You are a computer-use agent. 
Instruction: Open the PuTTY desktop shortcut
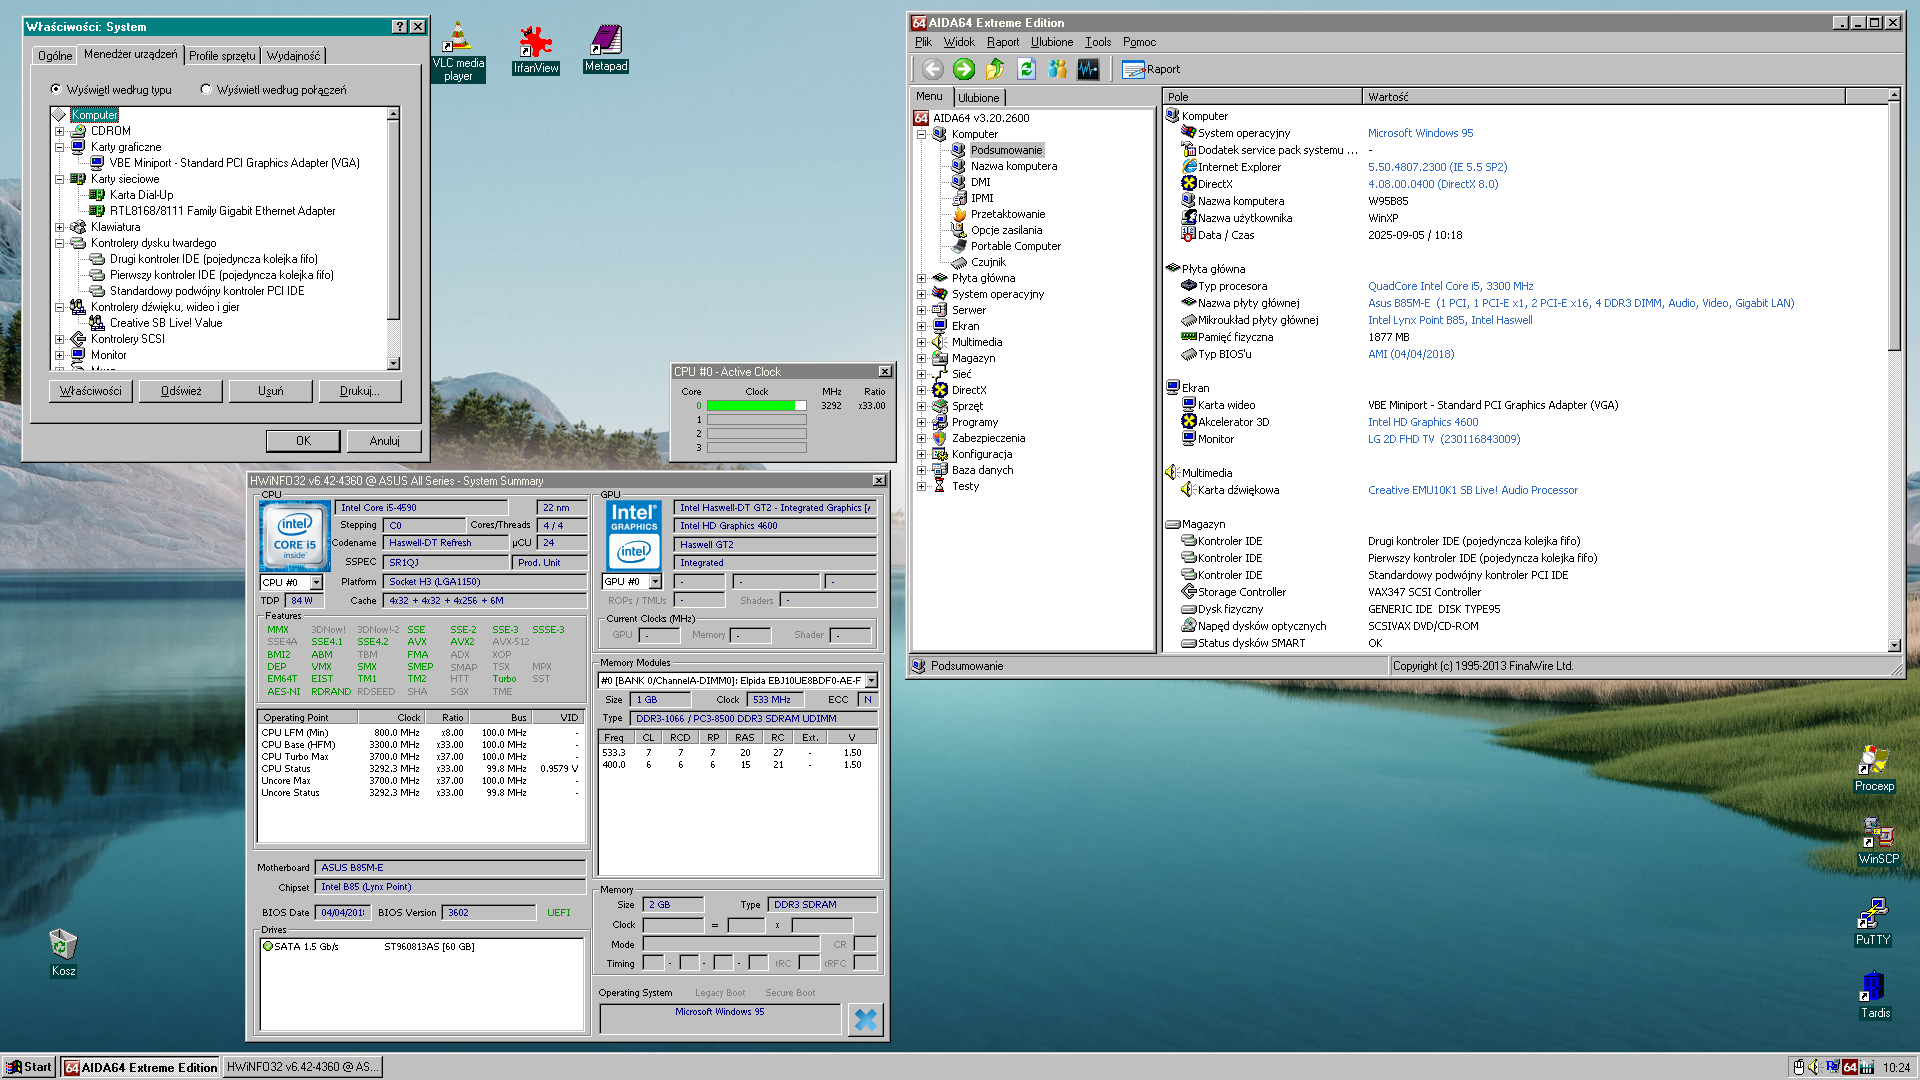pyautogui.click(x=1873, y=922)
